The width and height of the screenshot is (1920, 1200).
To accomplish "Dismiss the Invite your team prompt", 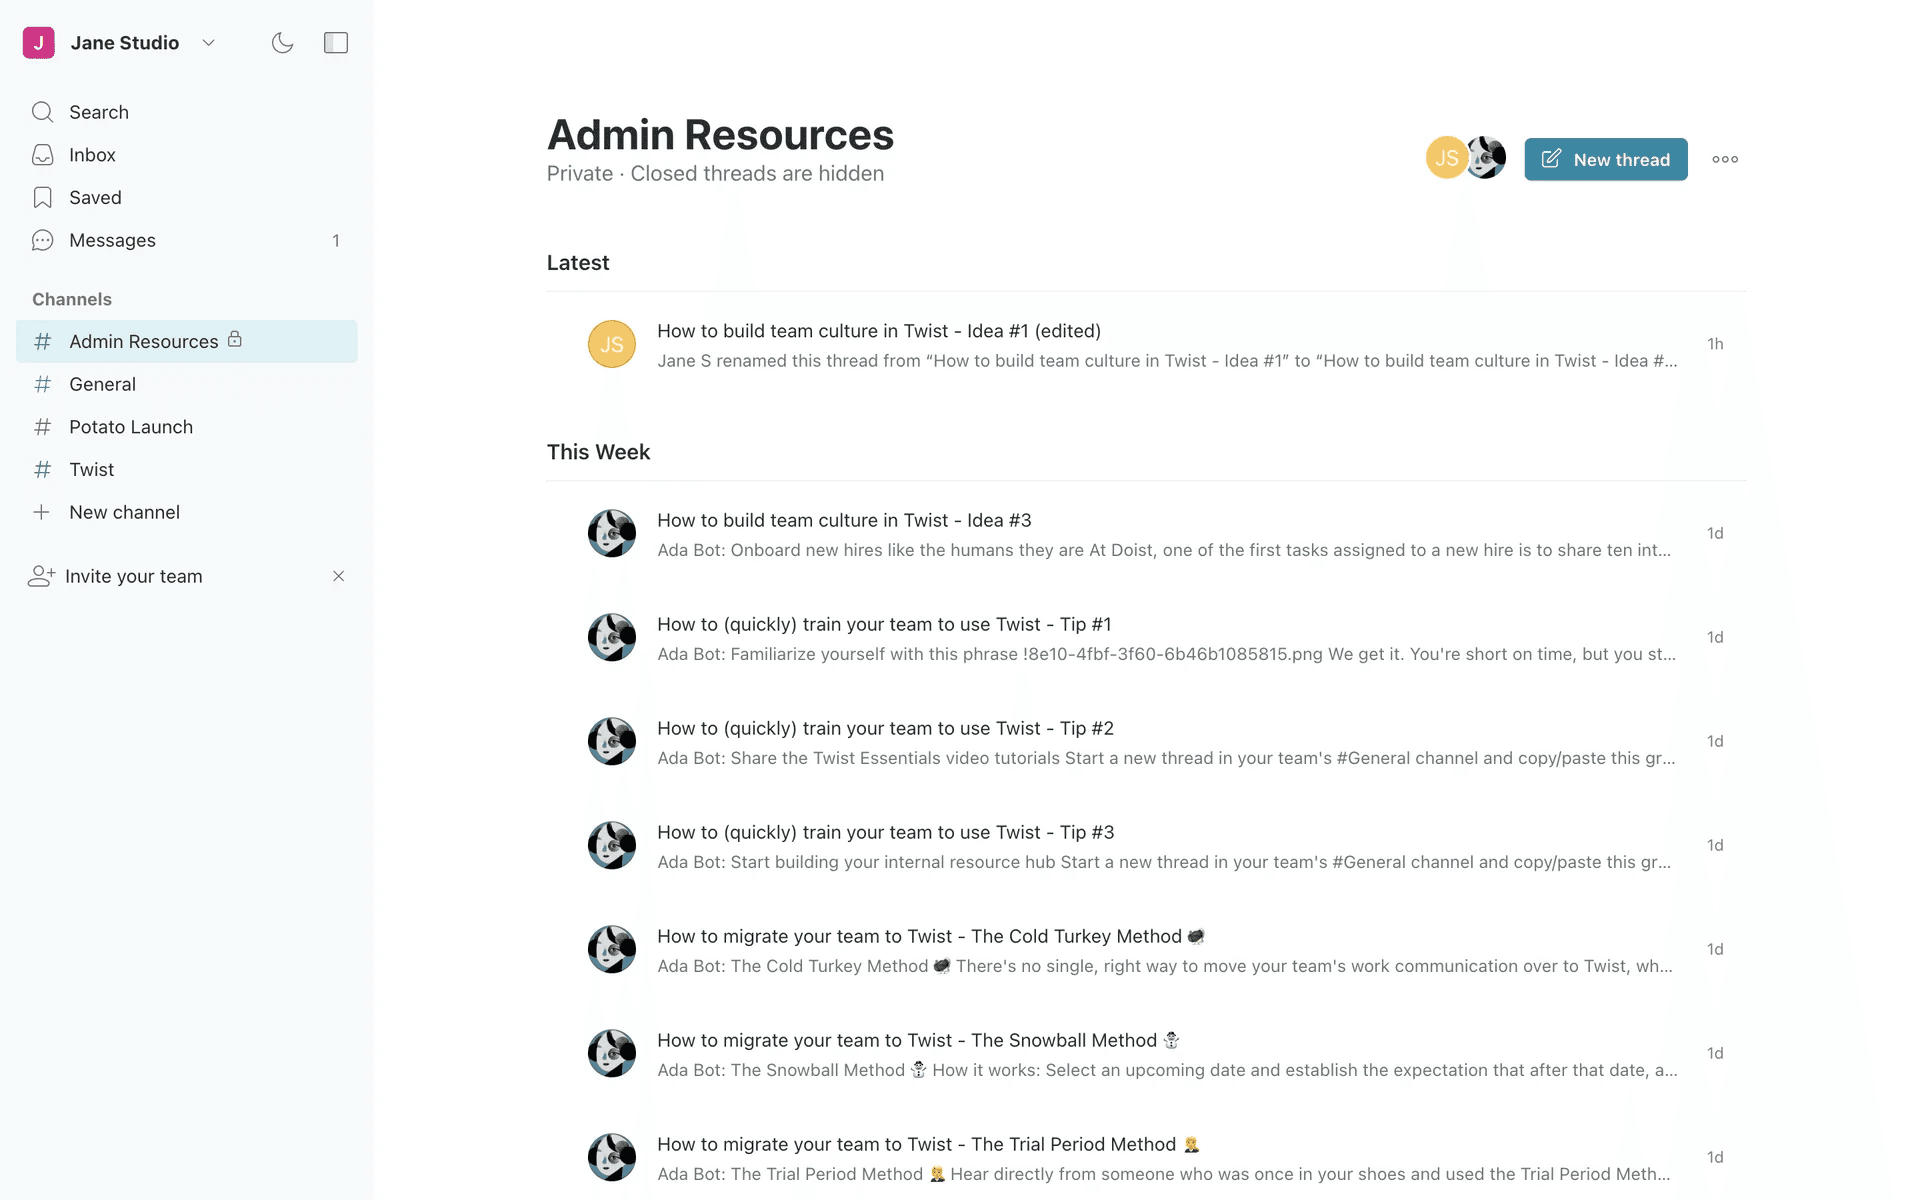I will 338,576.
